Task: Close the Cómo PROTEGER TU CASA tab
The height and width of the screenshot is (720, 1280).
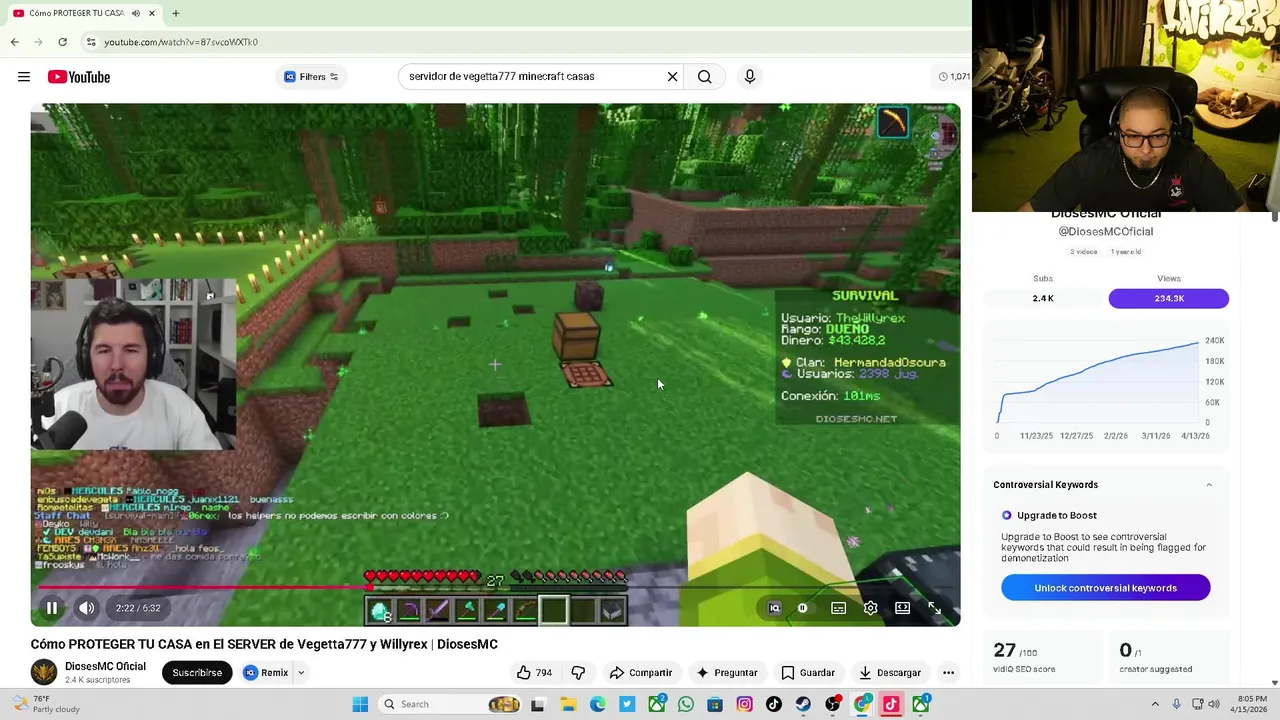Action: 151,13
